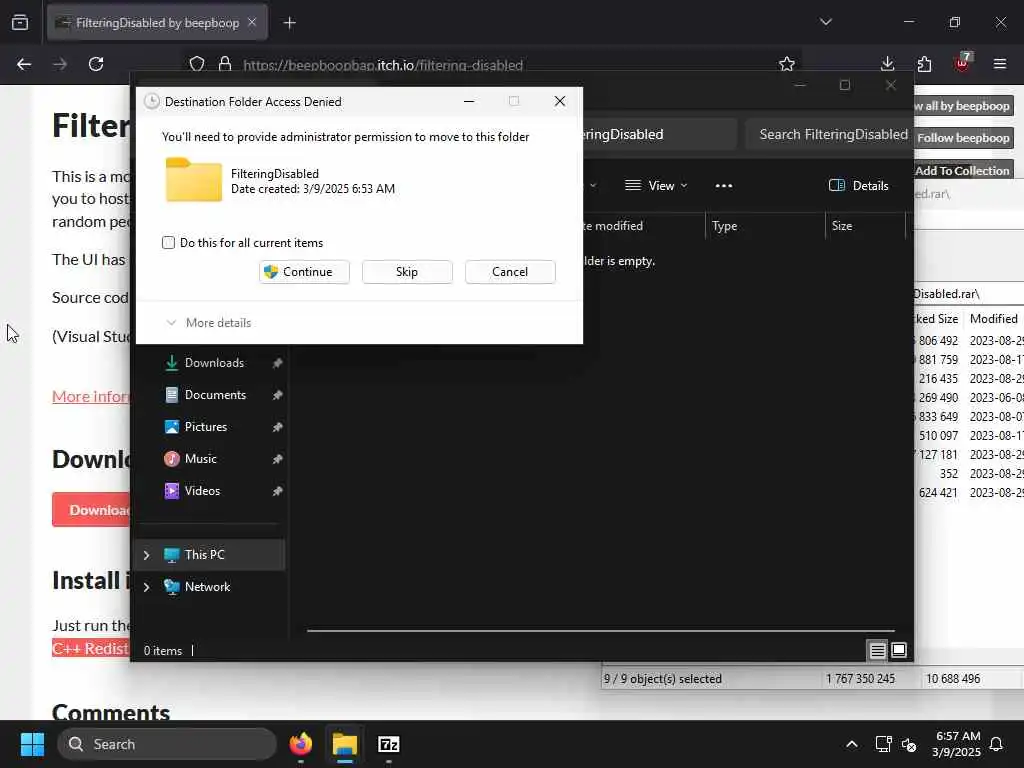Click Add To Collection button
The height and width of the screenshot is (768, 1024).
coord(963,170)
